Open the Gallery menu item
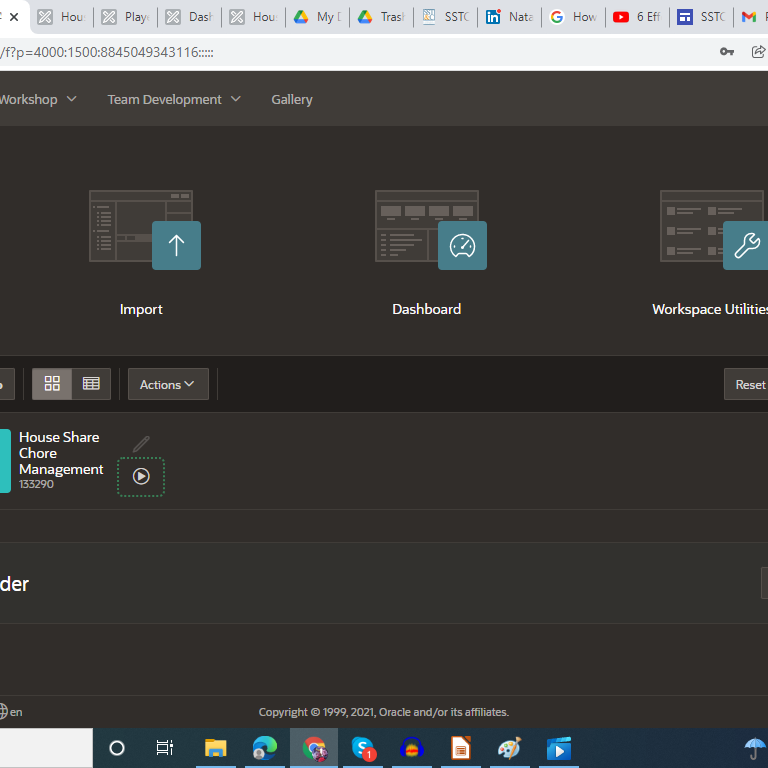The width and height of the screenshot is (768, 768). [x=292, y=99]
